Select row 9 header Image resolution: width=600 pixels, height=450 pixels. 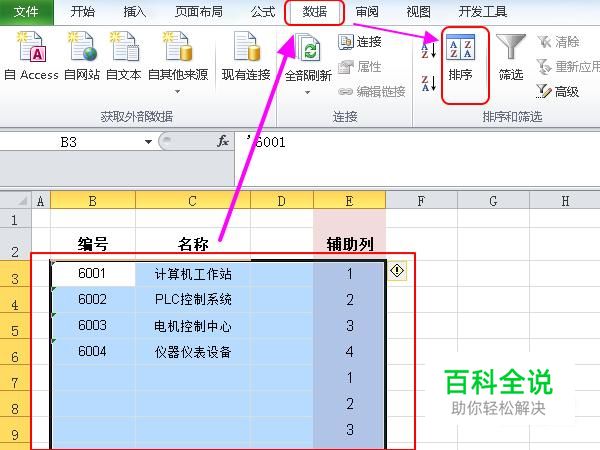(15, 429)
